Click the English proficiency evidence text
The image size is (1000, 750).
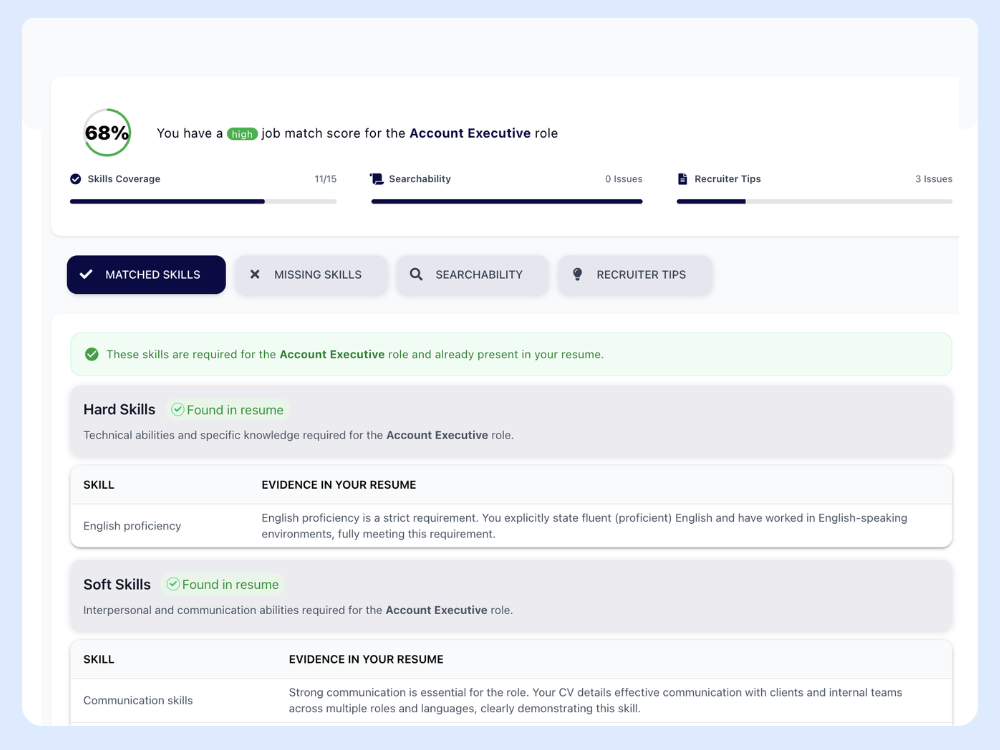(584, 526)
